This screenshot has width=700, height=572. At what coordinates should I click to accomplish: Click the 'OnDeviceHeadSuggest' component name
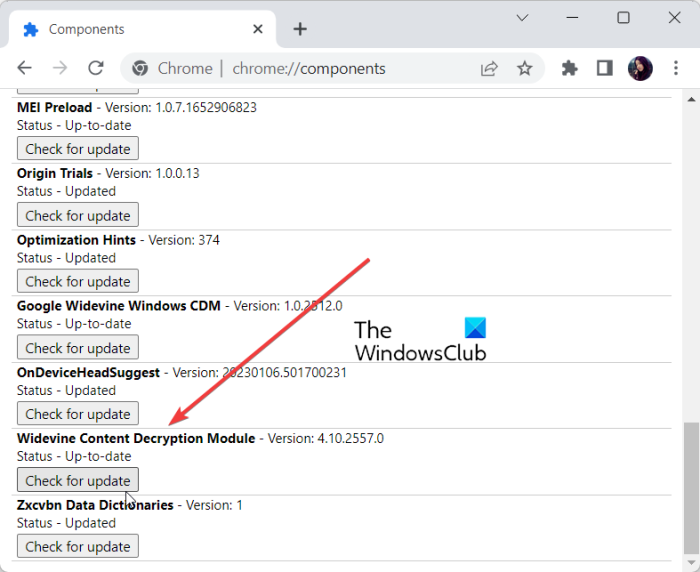click(x=88, y=373)
